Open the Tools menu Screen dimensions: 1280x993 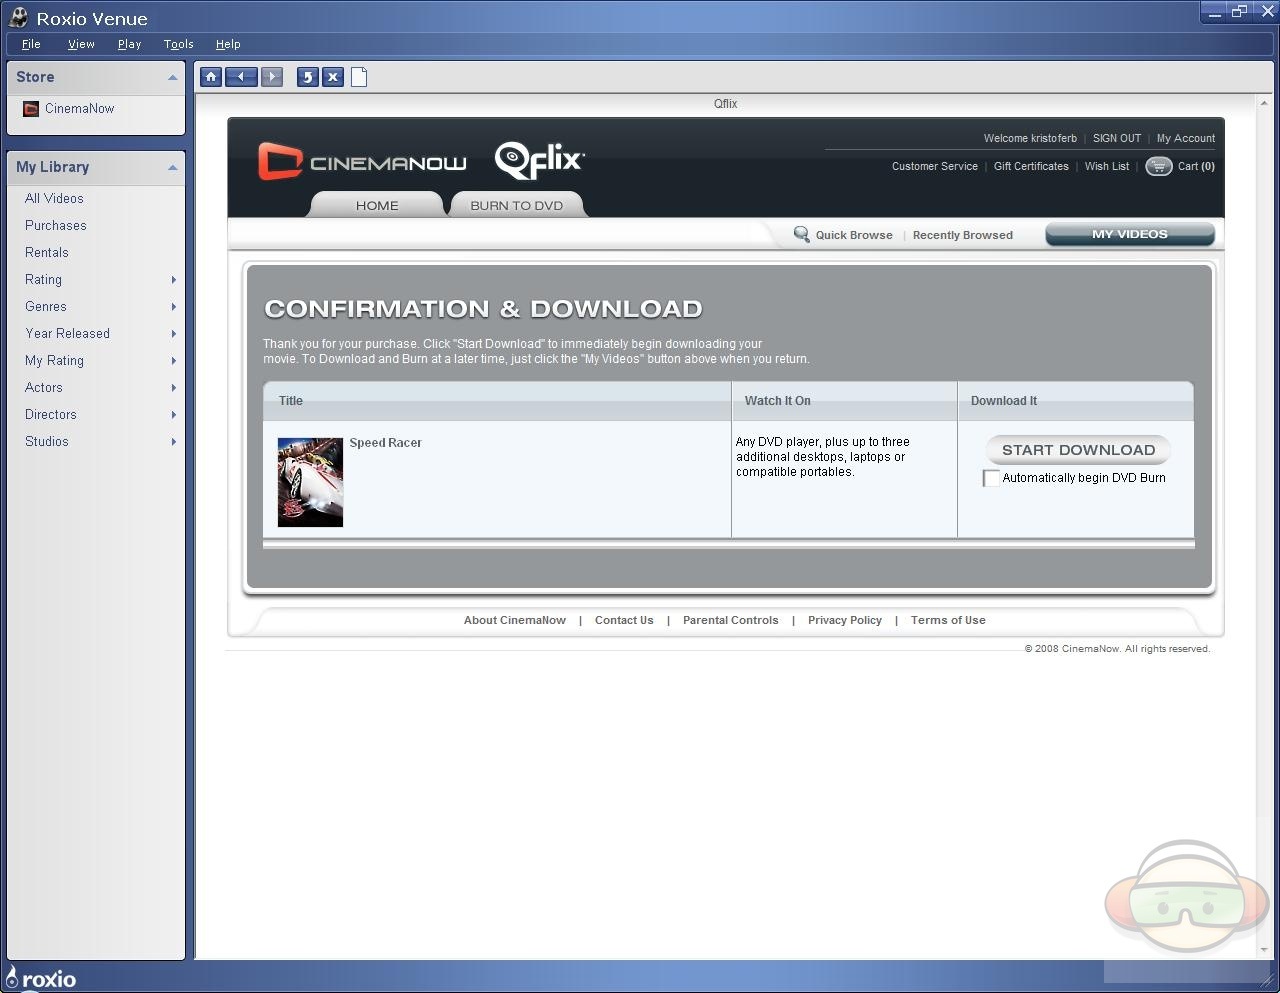point(178,44)
